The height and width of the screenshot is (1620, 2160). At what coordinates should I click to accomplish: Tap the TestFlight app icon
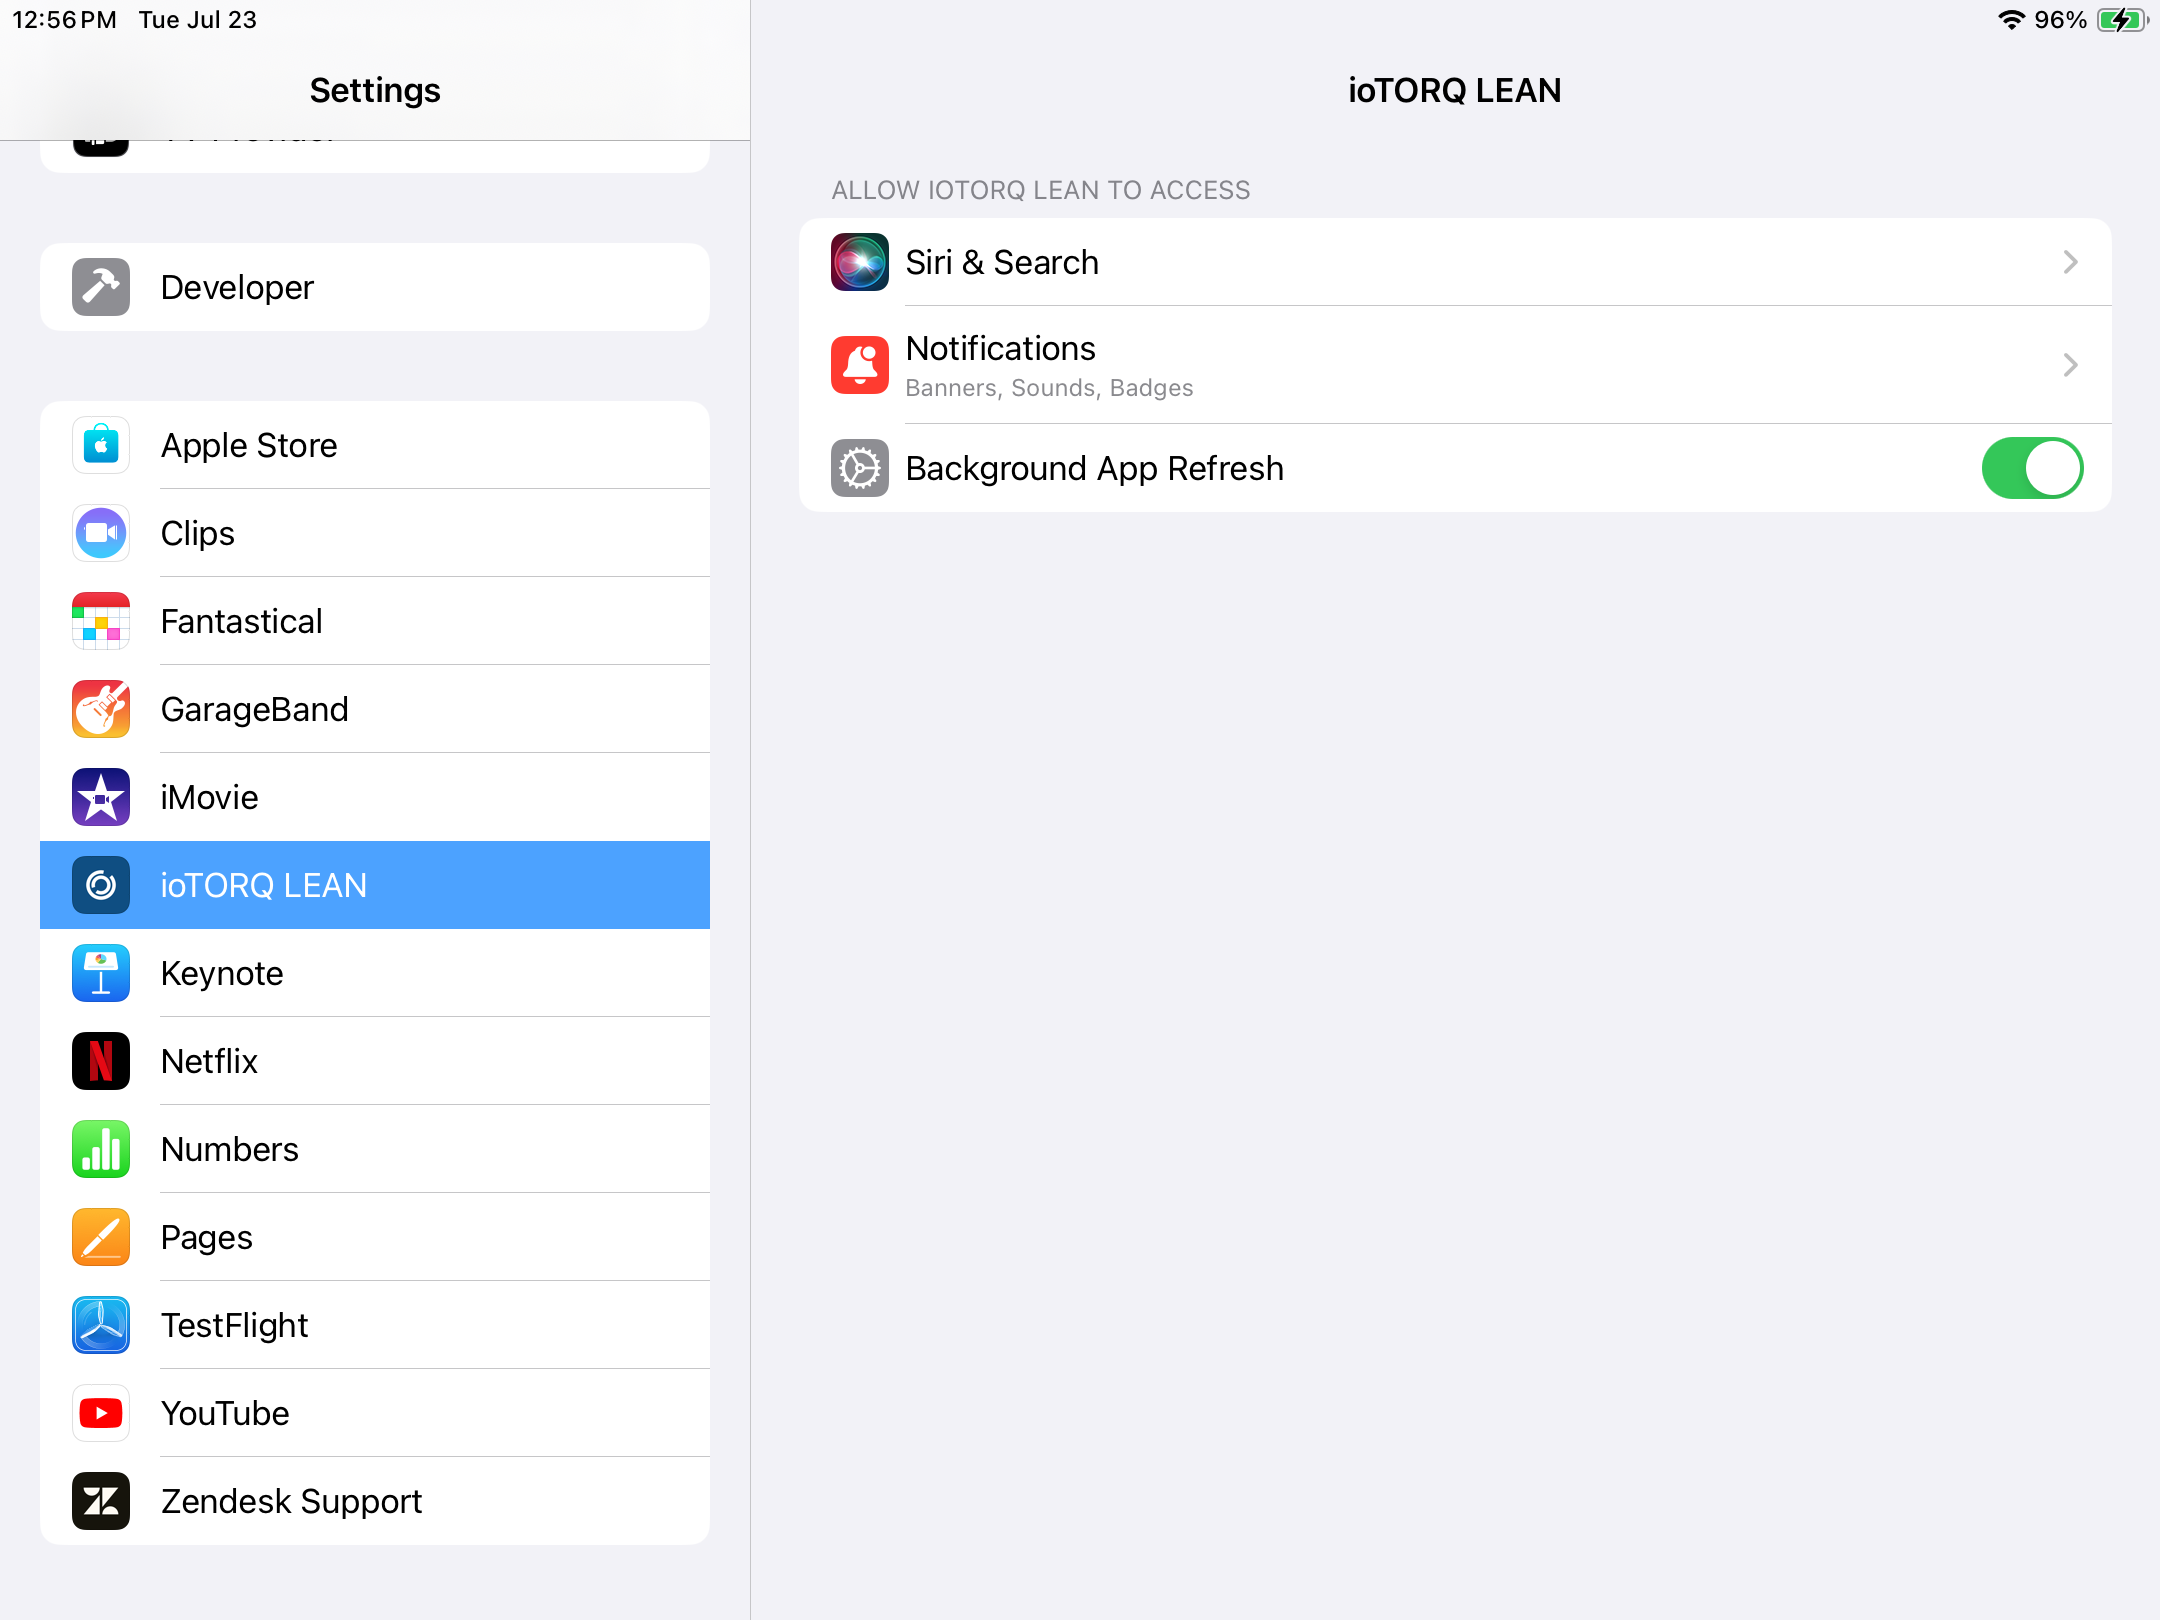(101, 1325)
